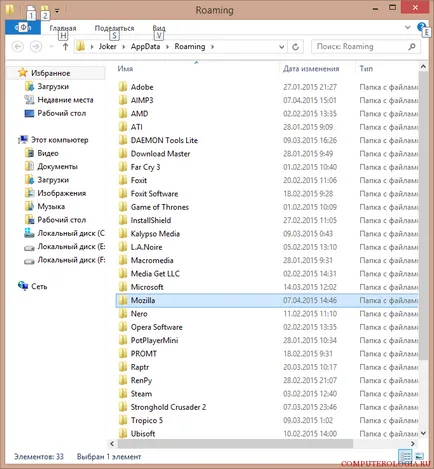Screen dimensions: 434x469
Task: Open the Файл ribbon tab
Action: tap(23, 28)
